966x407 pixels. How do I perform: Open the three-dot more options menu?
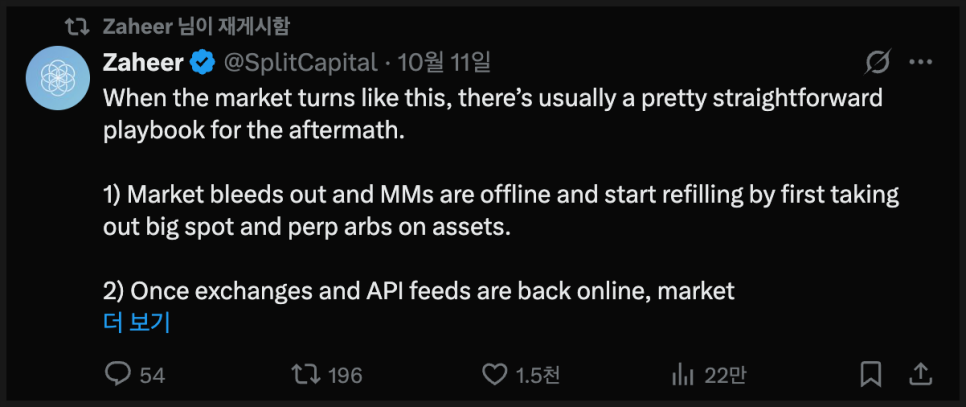coord(920,63)
